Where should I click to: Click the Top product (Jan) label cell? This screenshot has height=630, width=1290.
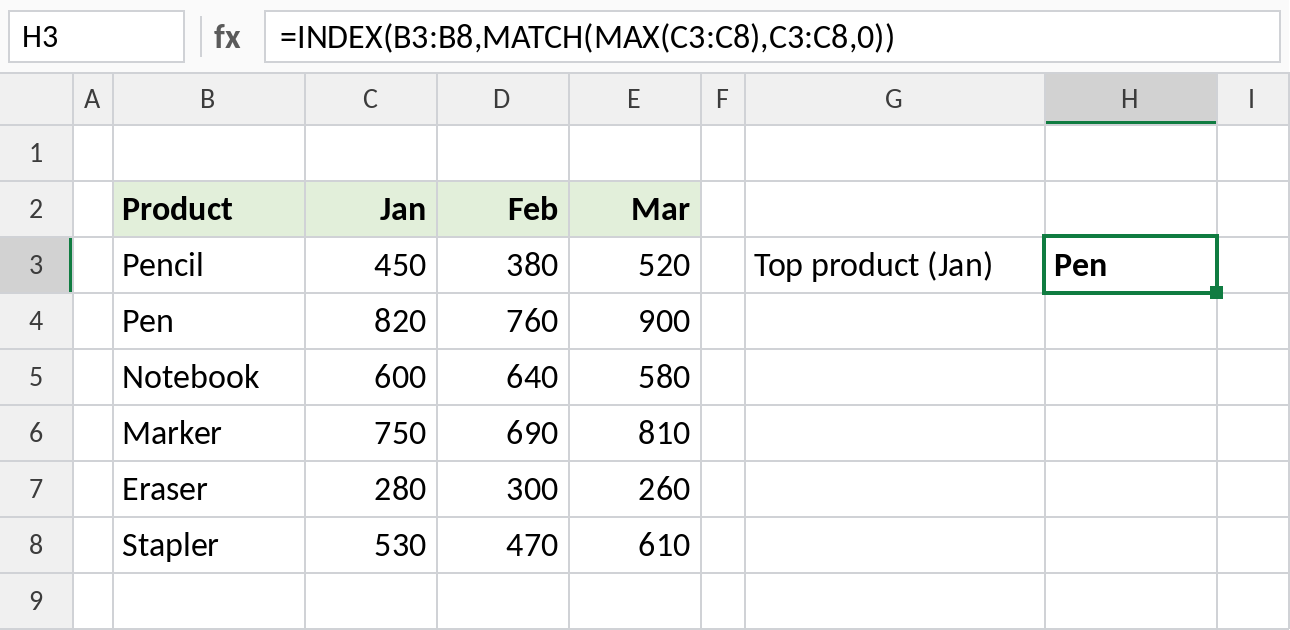895,265
